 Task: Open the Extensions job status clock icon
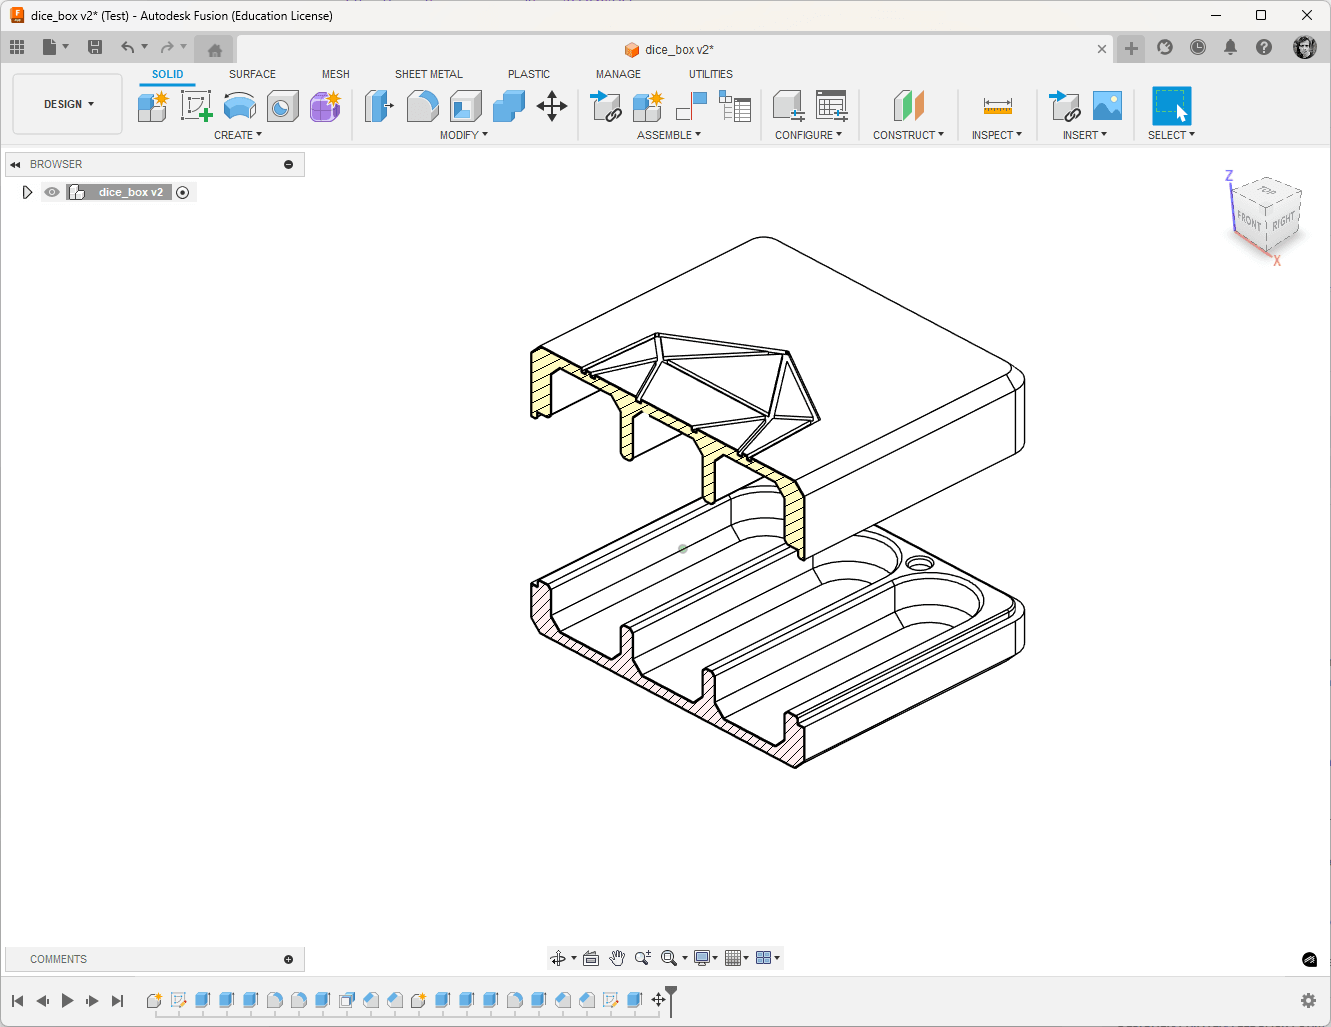click(x=1198, y=47)
